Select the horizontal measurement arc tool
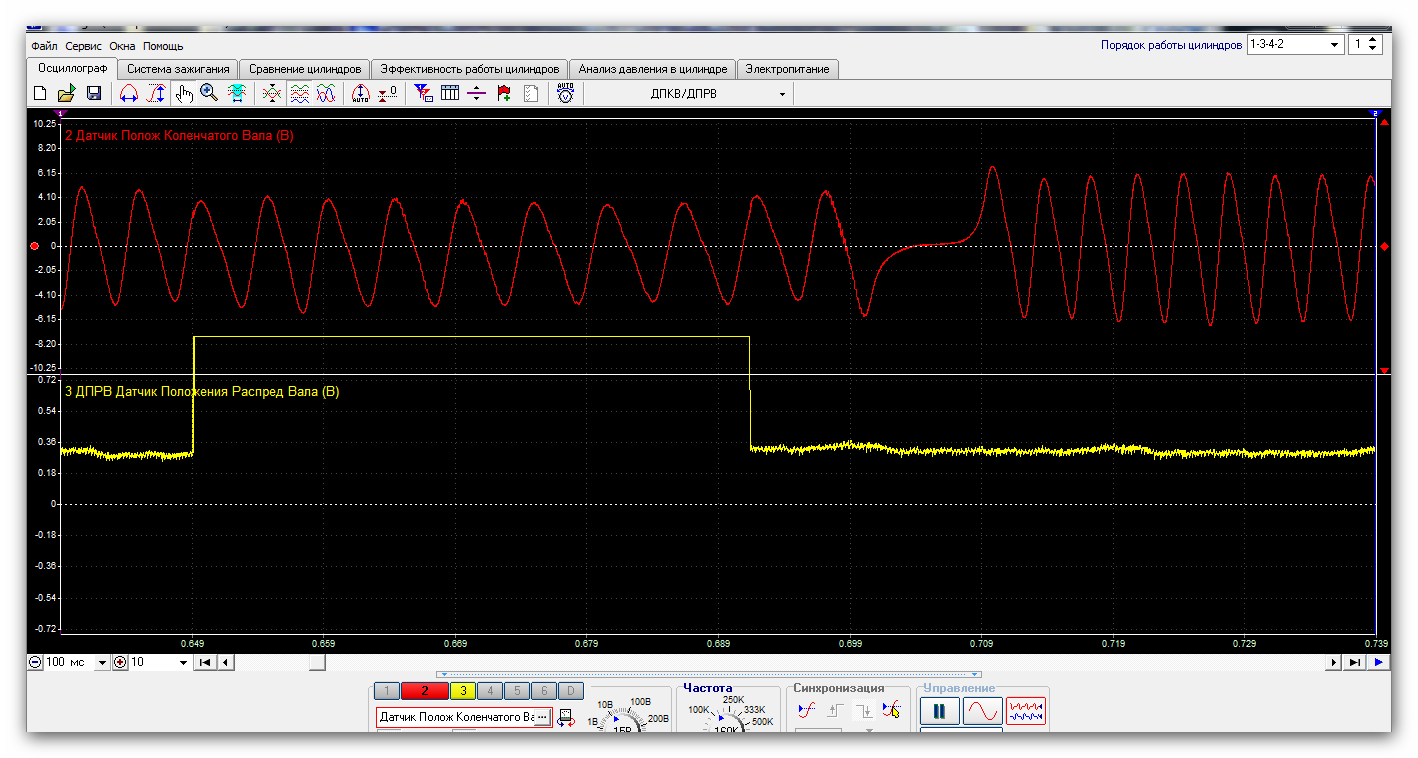The image size is (1418, 758). coord(128,94)
